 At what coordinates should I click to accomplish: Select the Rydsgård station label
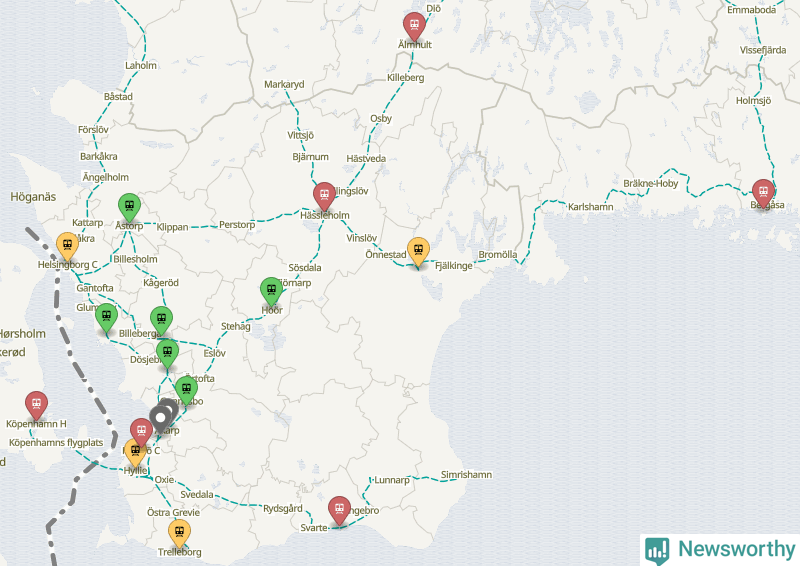283,509
